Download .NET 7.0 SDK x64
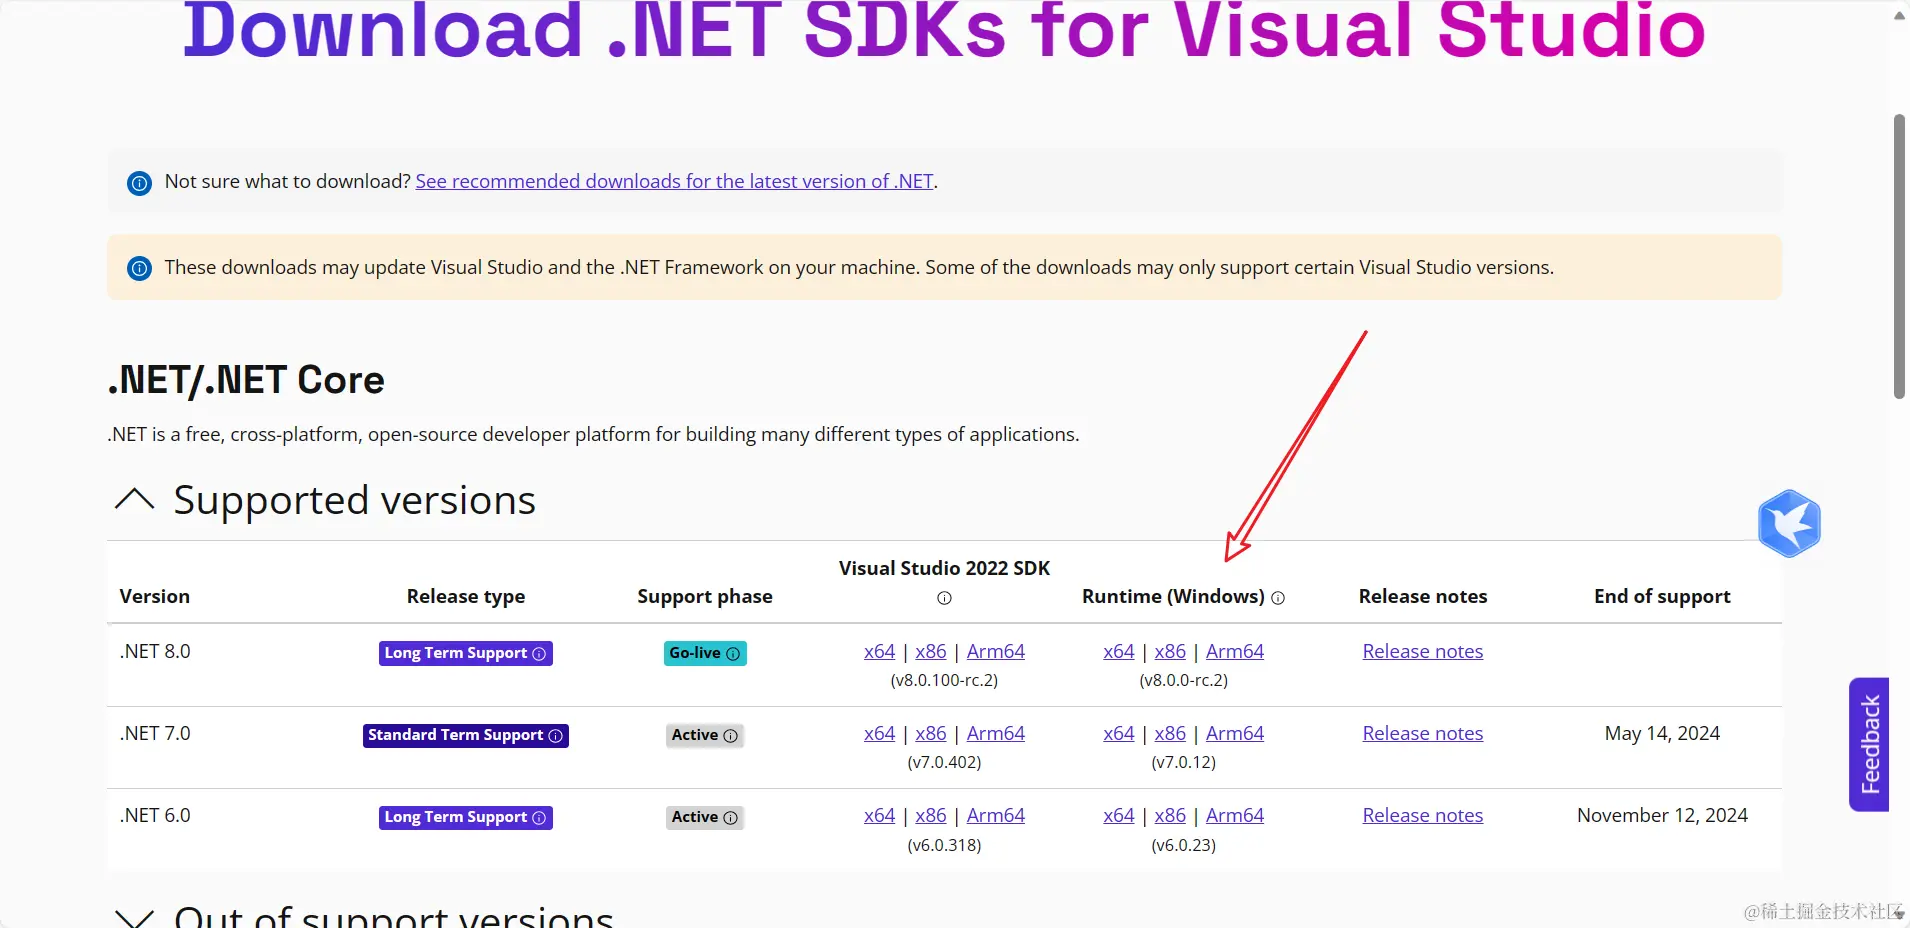 pos(879,733)
